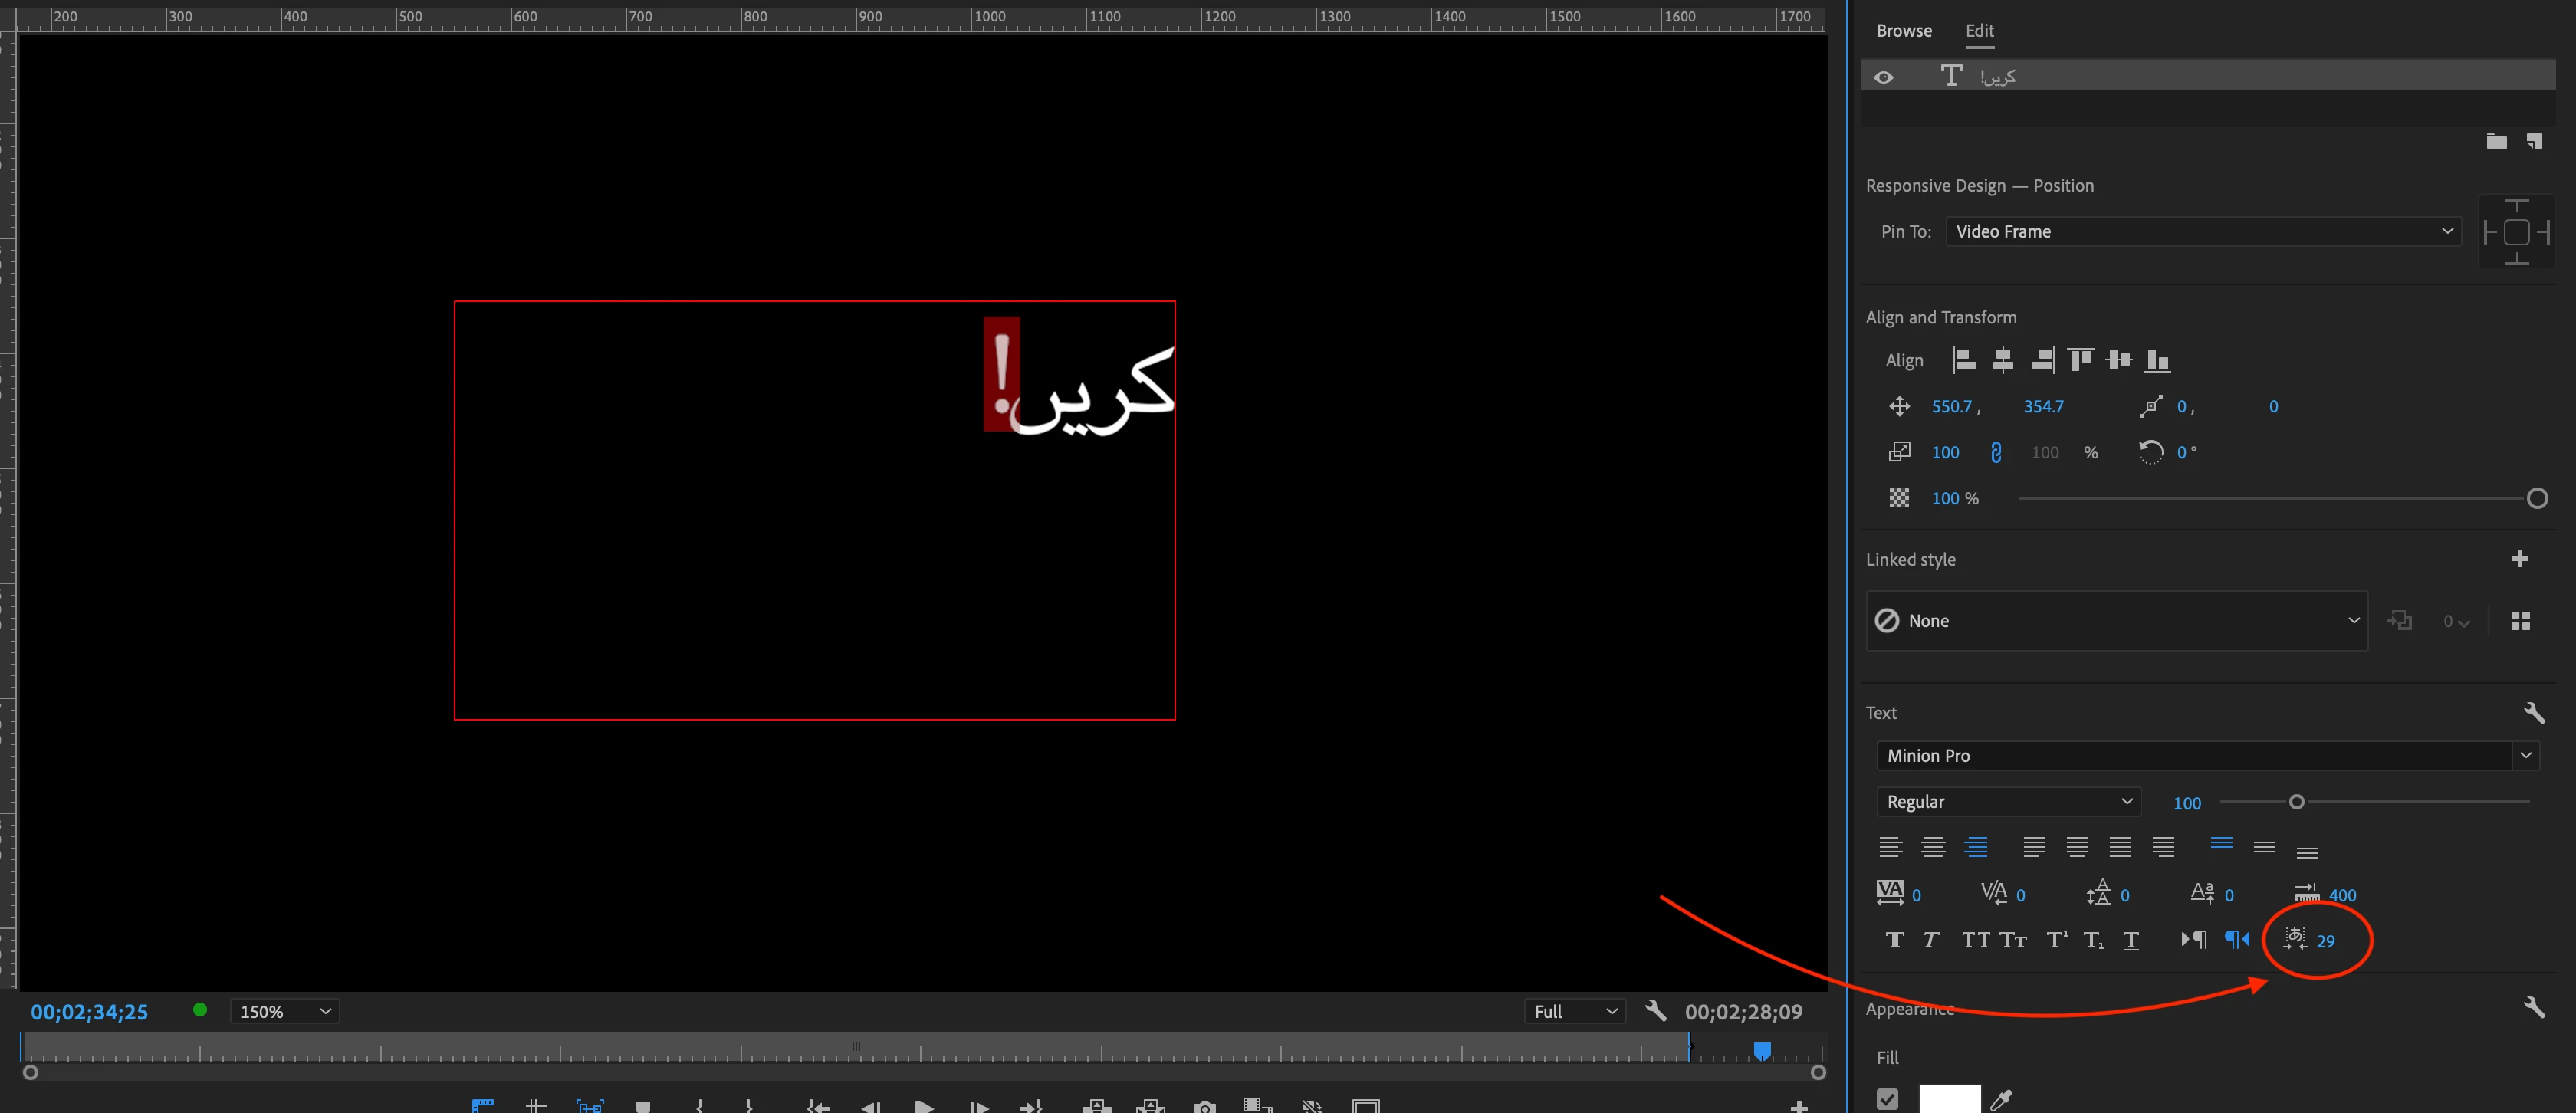This screenshot has height=1113, width=2576.
Task: Click the align horizontal center icon
Action: (x=2002, y=360)
